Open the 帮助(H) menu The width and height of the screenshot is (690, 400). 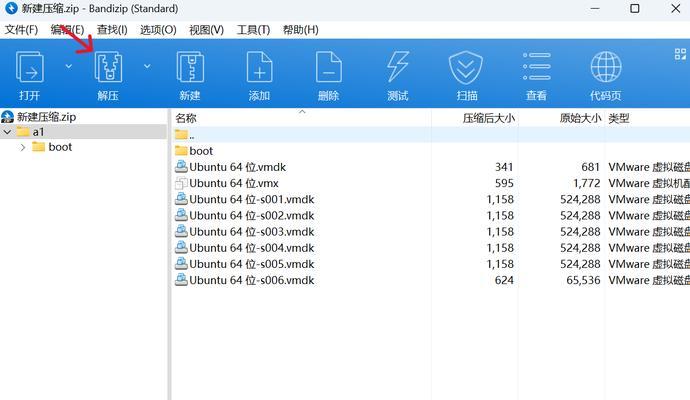coord(301,30)
